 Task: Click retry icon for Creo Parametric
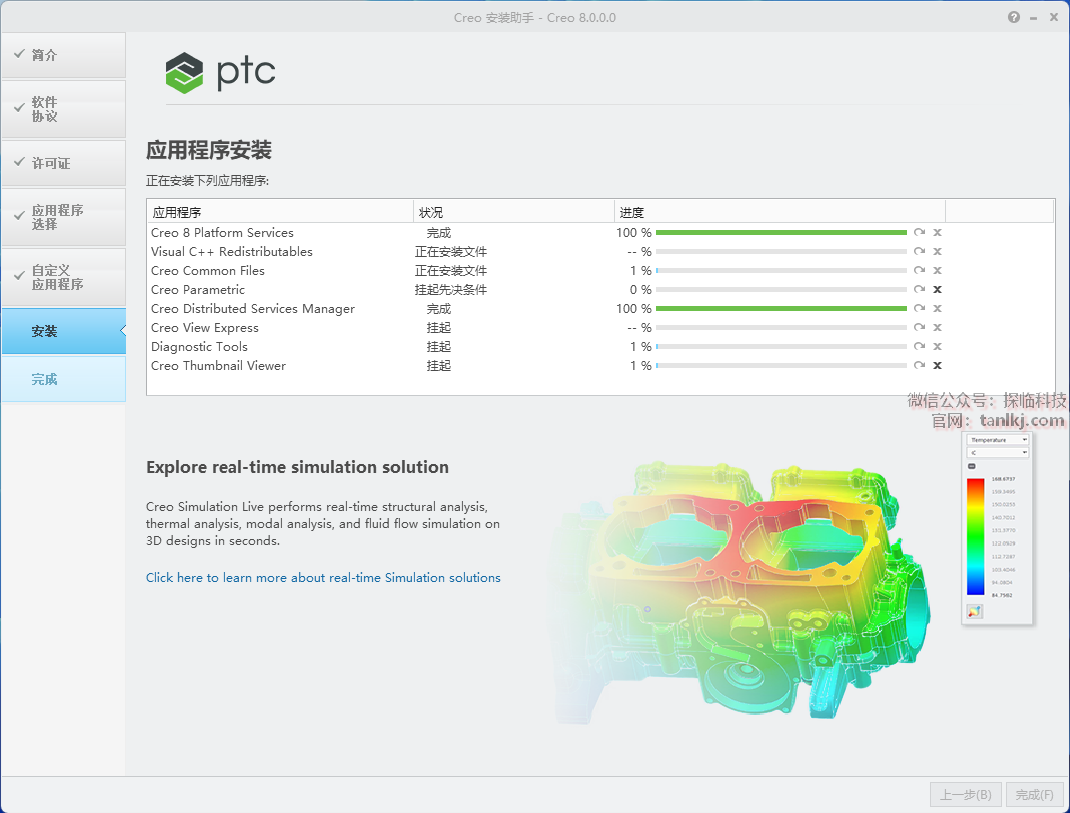click(x=919, y=289)
